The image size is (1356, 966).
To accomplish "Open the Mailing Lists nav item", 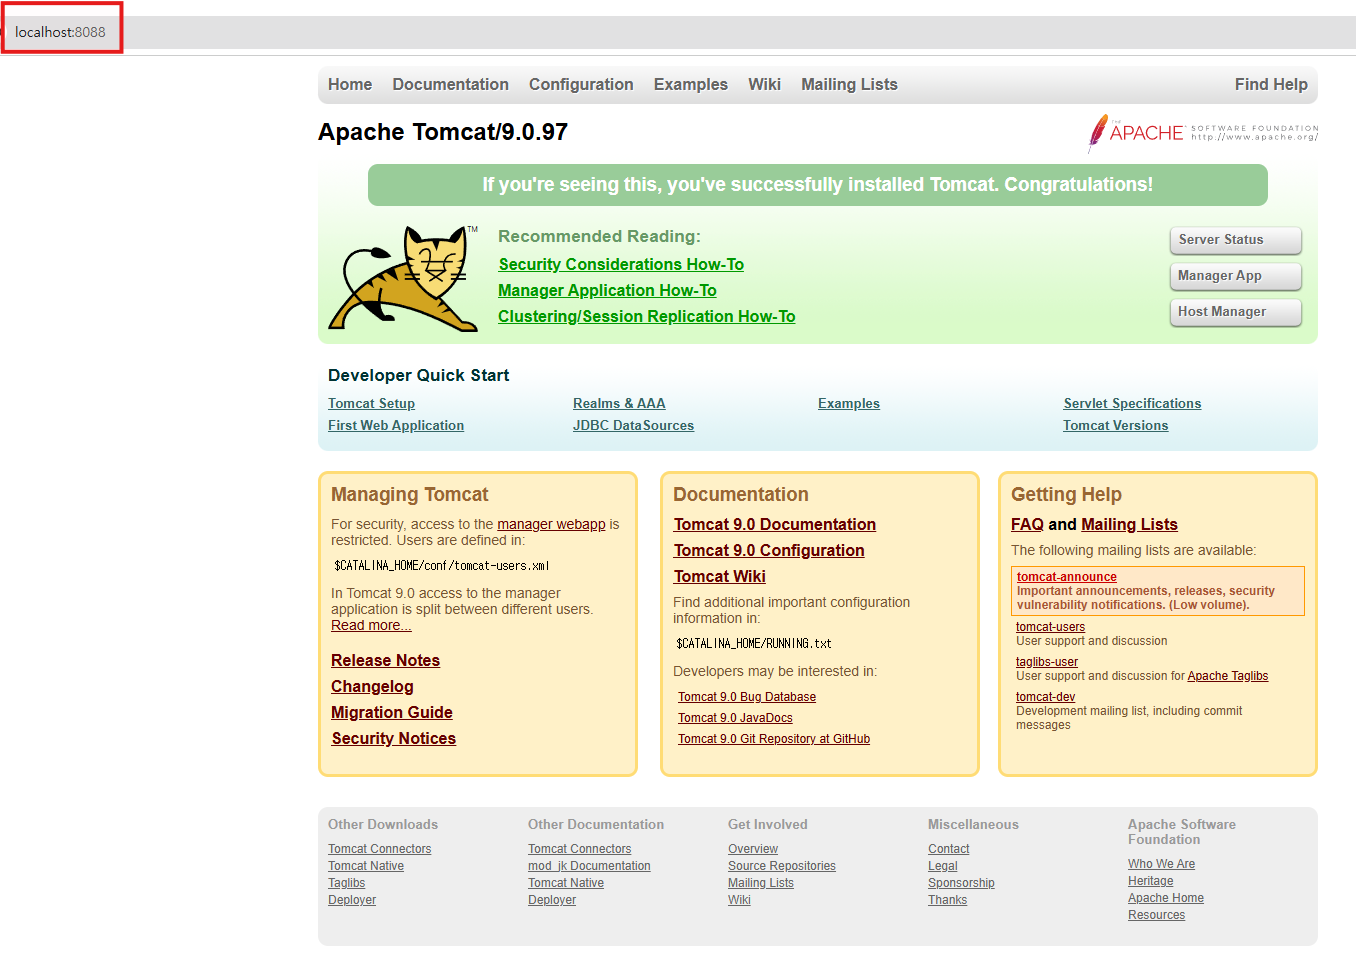I will click(x=849, y=85).
